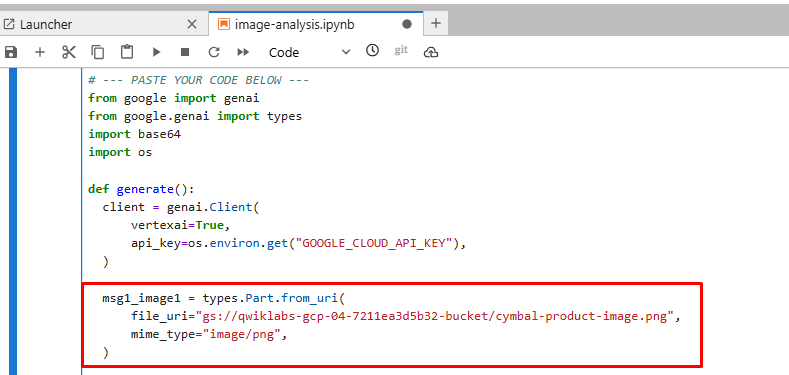Close the unsaved image-analysis.ipynb tab via dot
Image resolution: width=789 pixels, height=375 pixels.
pos(407,24)
